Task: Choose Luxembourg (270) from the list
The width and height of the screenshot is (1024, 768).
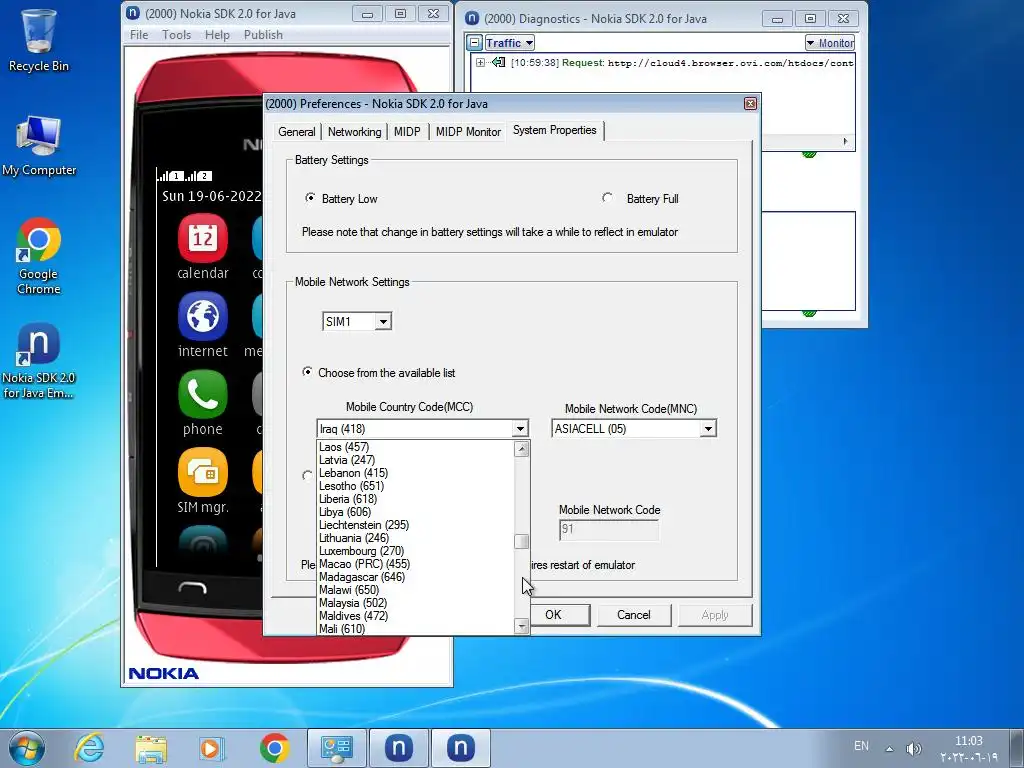Action: coord(416,551)
